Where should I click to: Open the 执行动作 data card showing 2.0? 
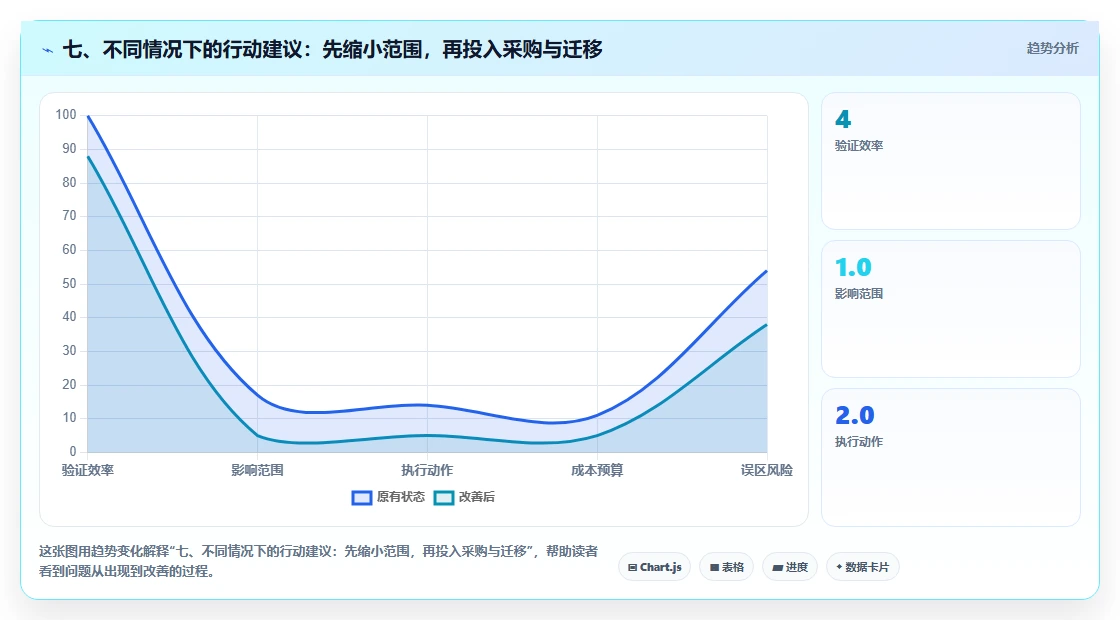(951, 457)
